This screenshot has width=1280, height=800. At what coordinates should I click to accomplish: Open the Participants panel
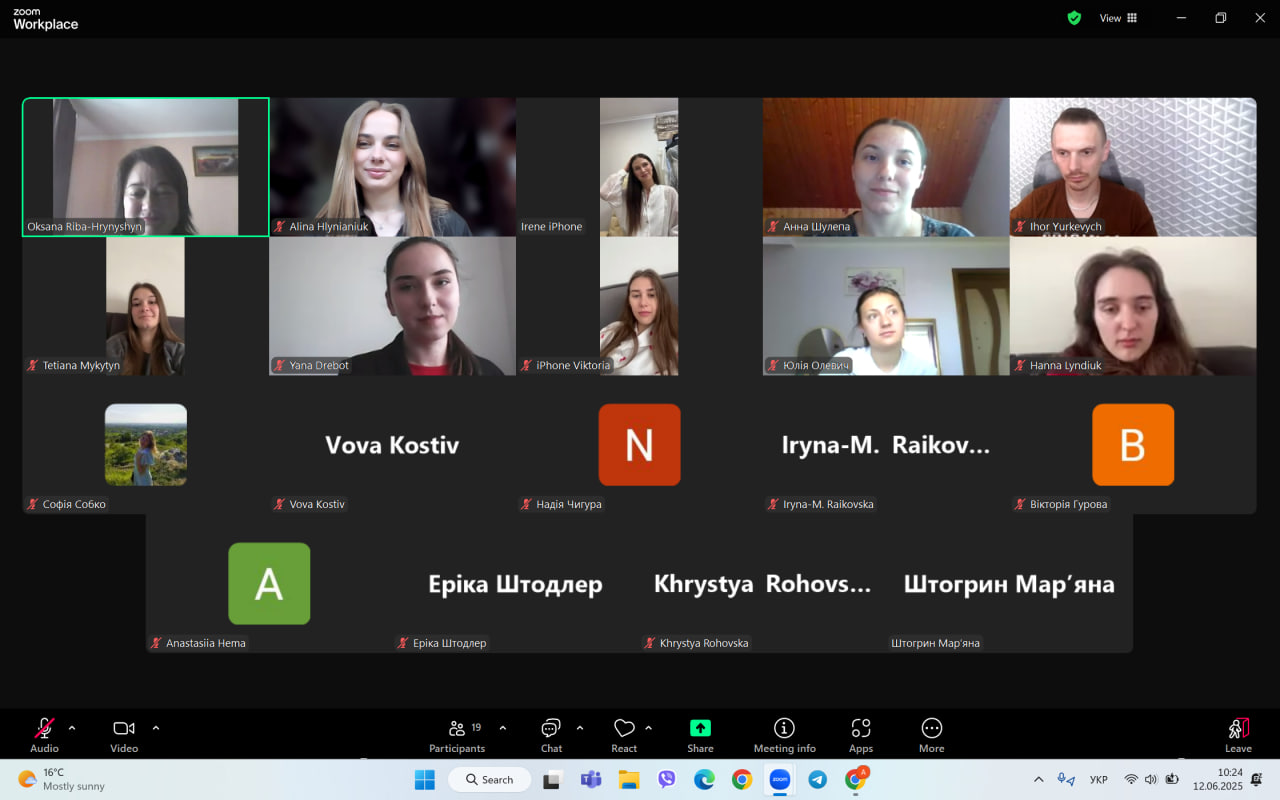pyautogui.click(x=457, y=735)
